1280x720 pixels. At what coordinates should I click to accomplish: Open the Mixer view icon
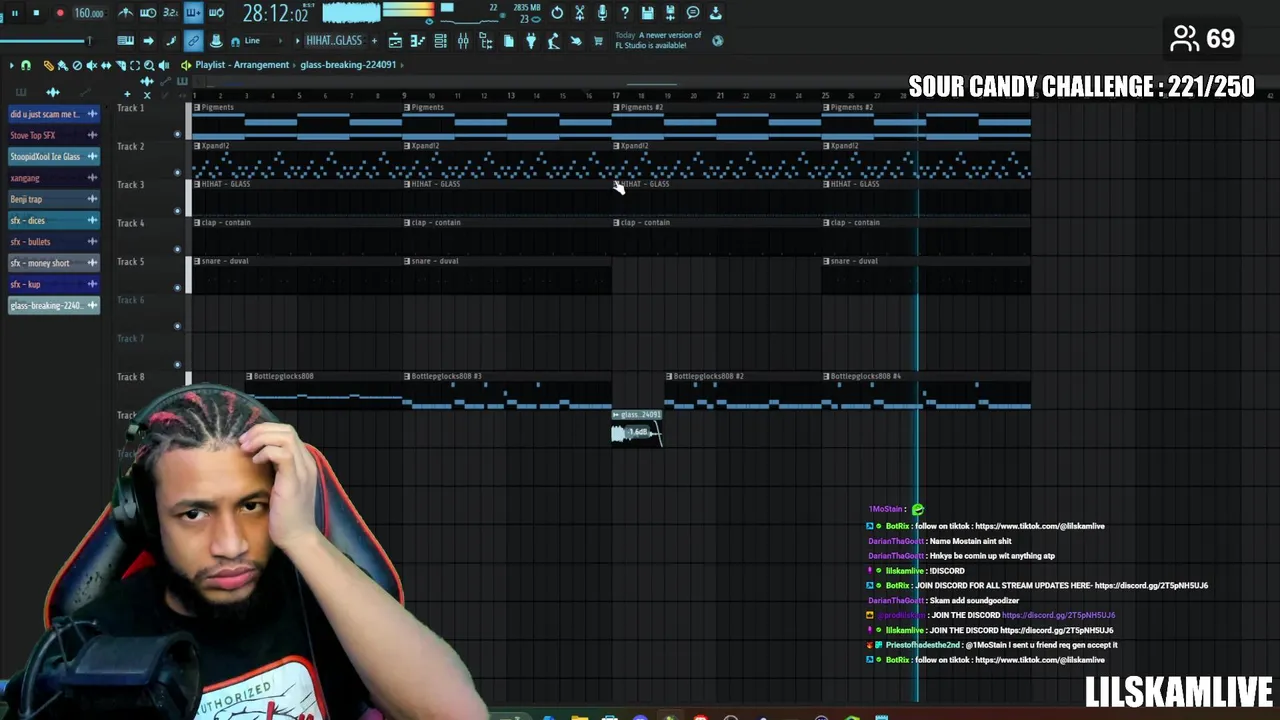(463, 41)
